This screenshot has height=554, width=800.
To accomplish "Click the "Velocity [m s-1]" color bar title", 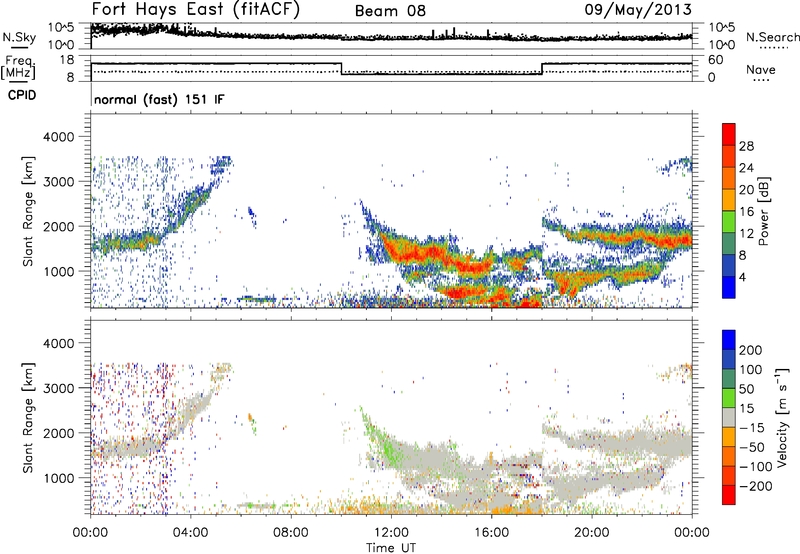I will click(782, 417).
